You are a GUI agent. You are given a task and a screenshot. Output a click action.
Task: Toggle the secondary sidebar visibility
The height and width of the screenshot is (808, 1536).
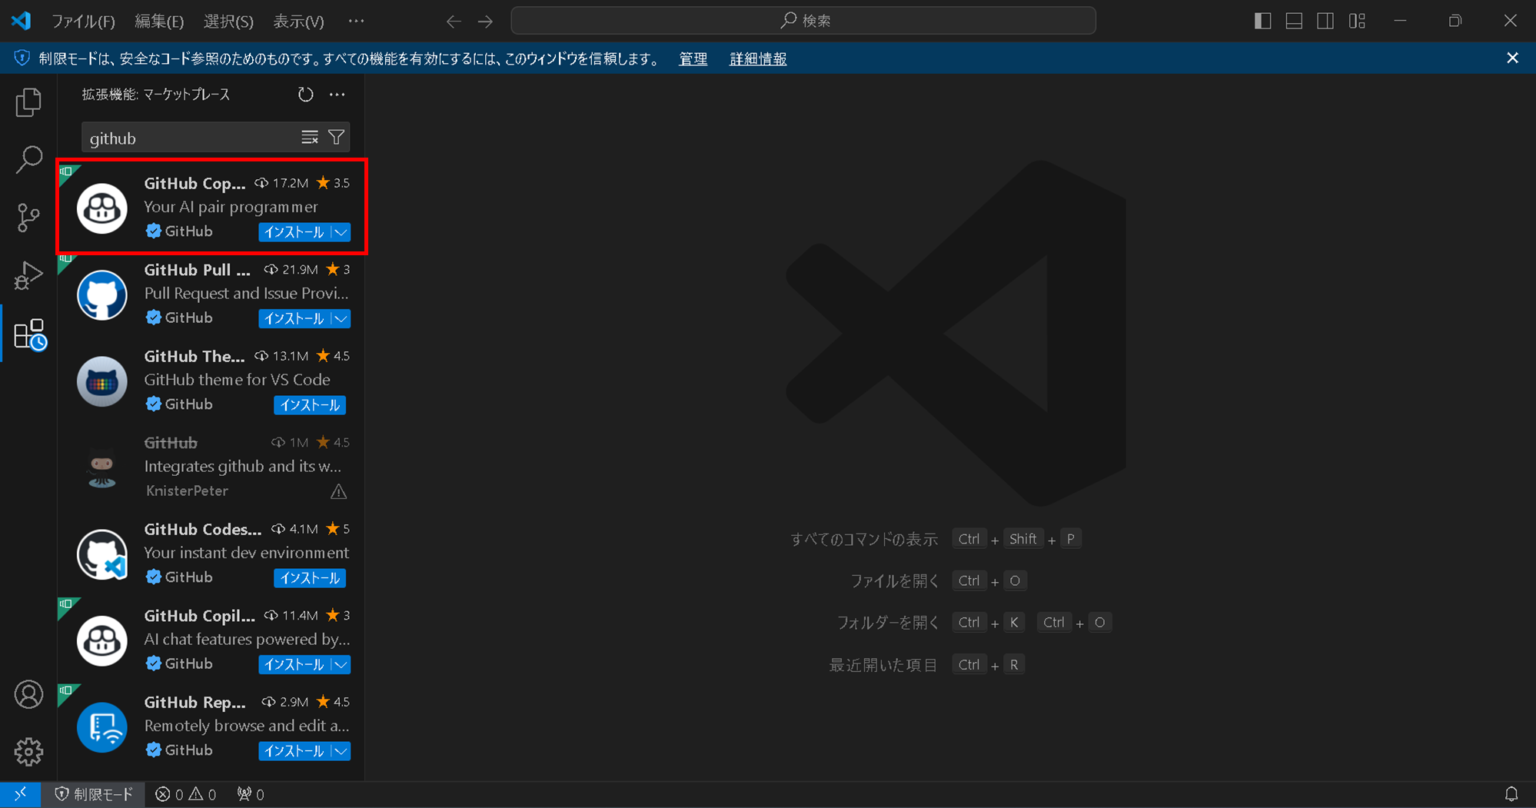click(x=1325, y=20)
